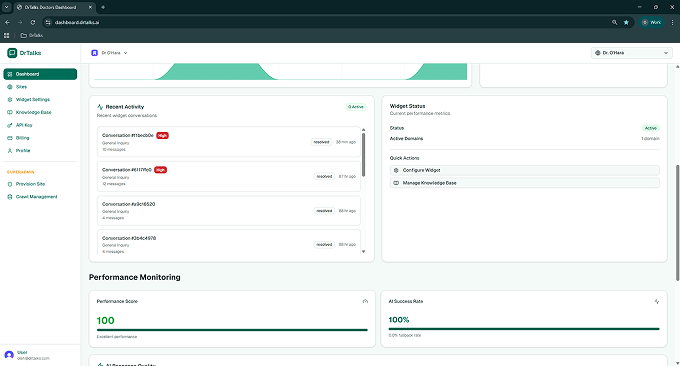Open the Chrome three-dot menu
The height and width of the screenshot is (366, 680).
(673, 22)
